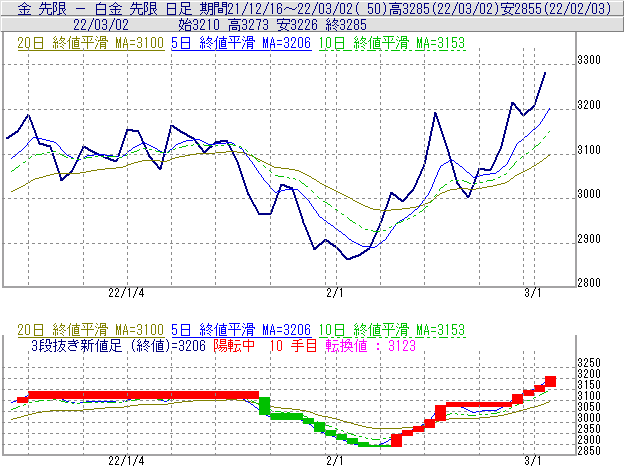Image resolution: width=624 pixels, height=475 pixels.
Task: Click the upper chart '10日 終値平滑 MA=3153' legend
Action: pos(392,43)
